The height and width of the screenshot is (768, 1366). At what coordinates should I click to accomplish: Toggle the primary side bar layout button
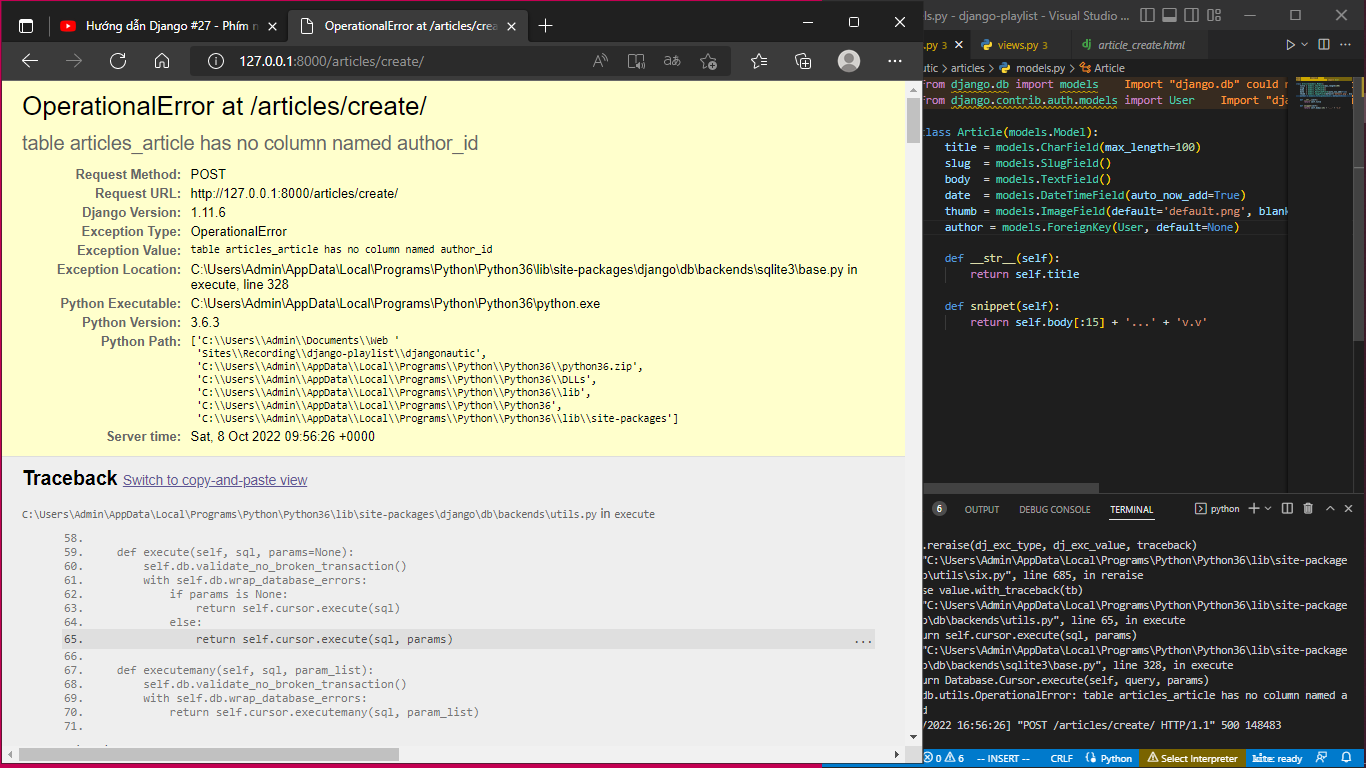(1147, 15)
